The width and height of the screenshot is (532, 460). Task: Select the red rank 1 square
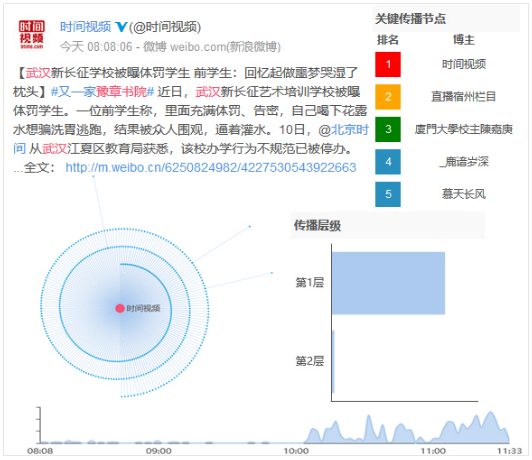coord(388,64)
